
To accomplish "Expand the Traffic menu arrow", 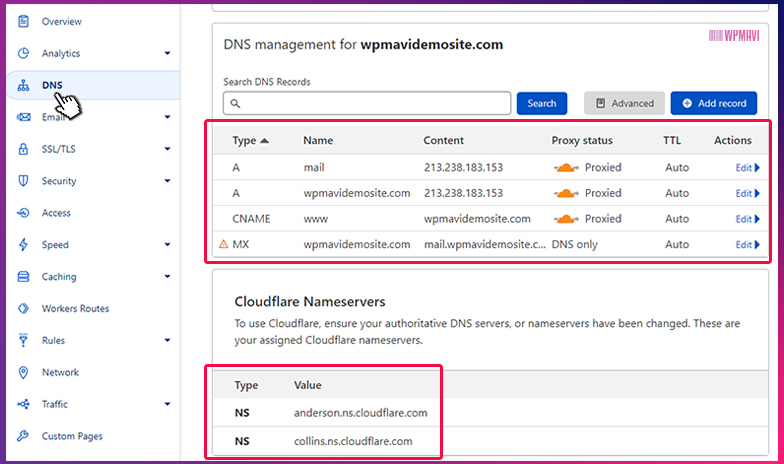I will point(168,404).
